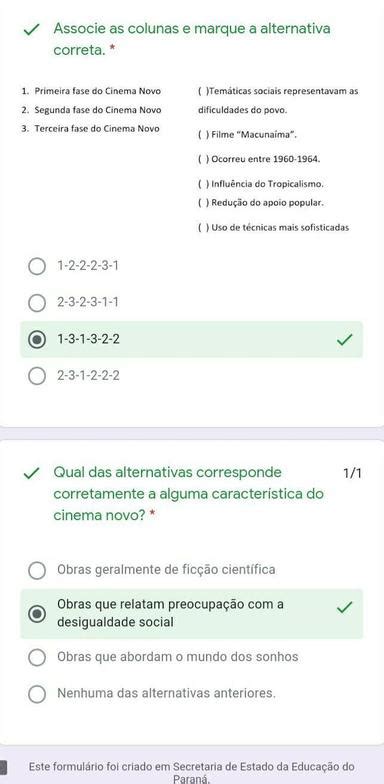Click the correct-answer checkmark in the 1-3-1-3-2-2 row
The height and width of the screenshot is (784, 384).
coord(344,340)
